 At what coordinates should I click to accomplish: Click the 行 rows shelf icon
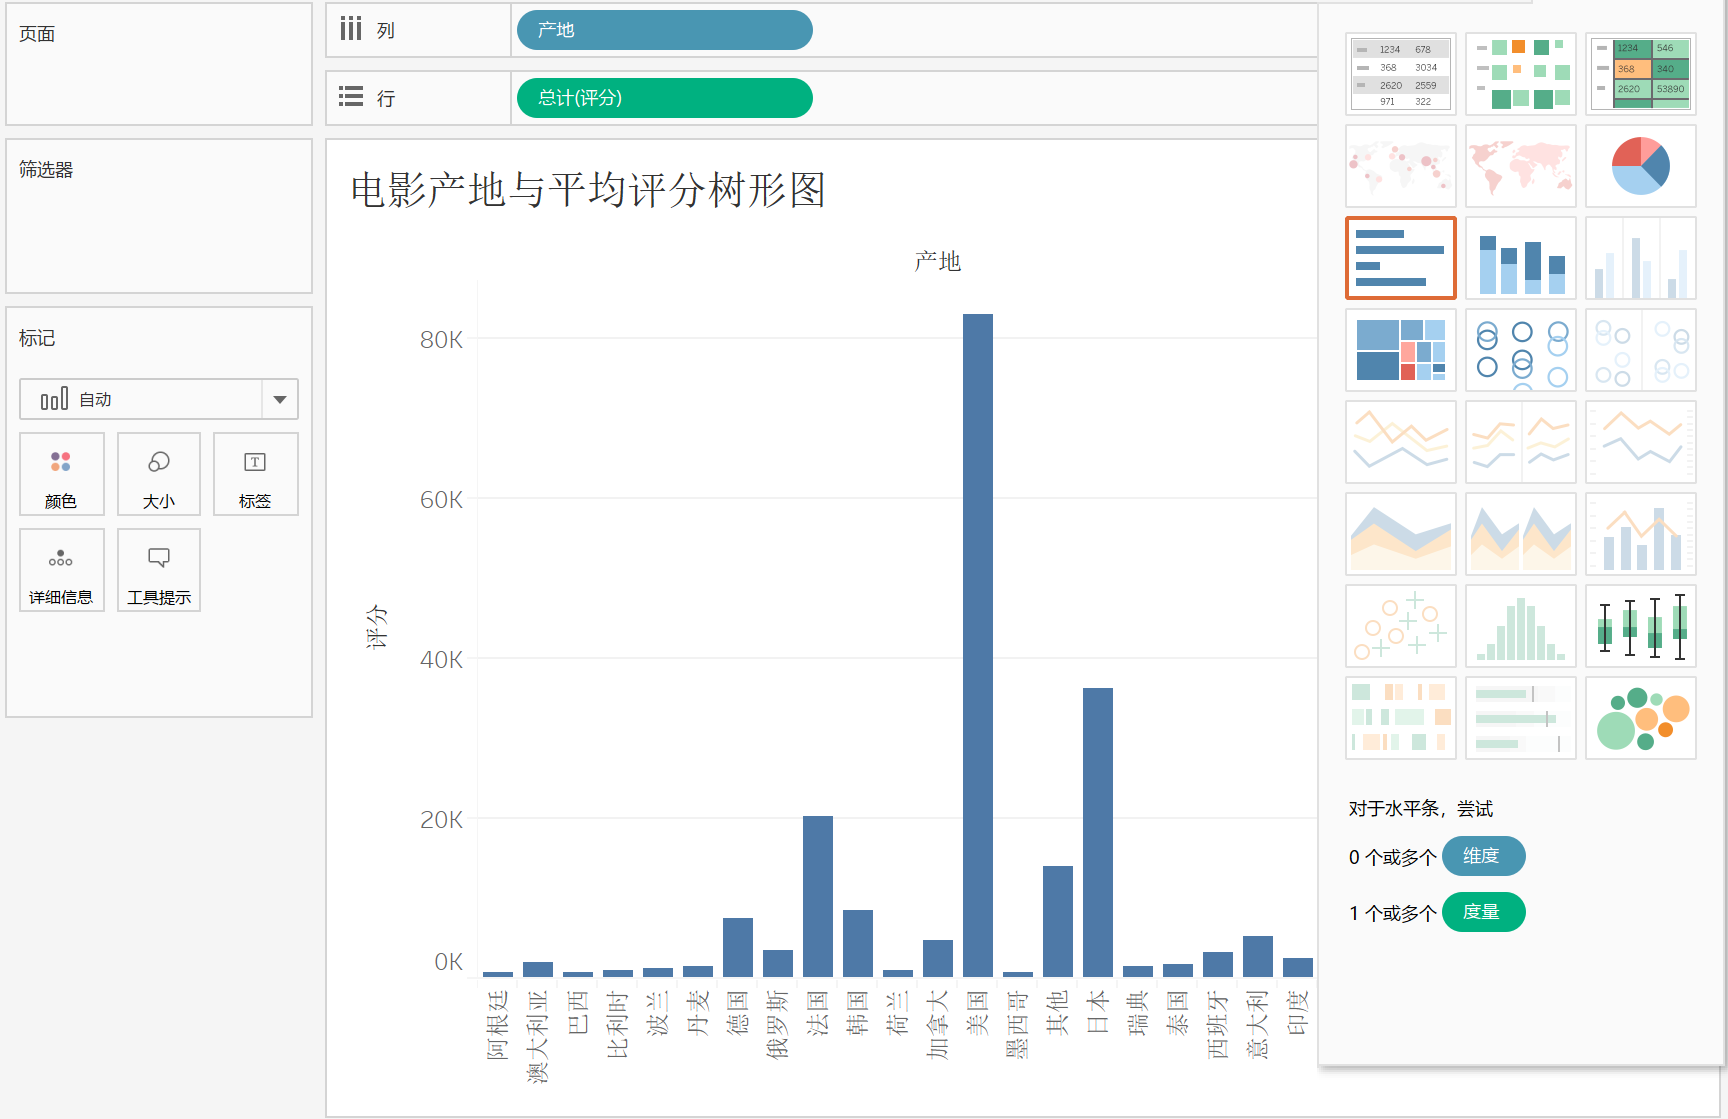pos(350,97)
